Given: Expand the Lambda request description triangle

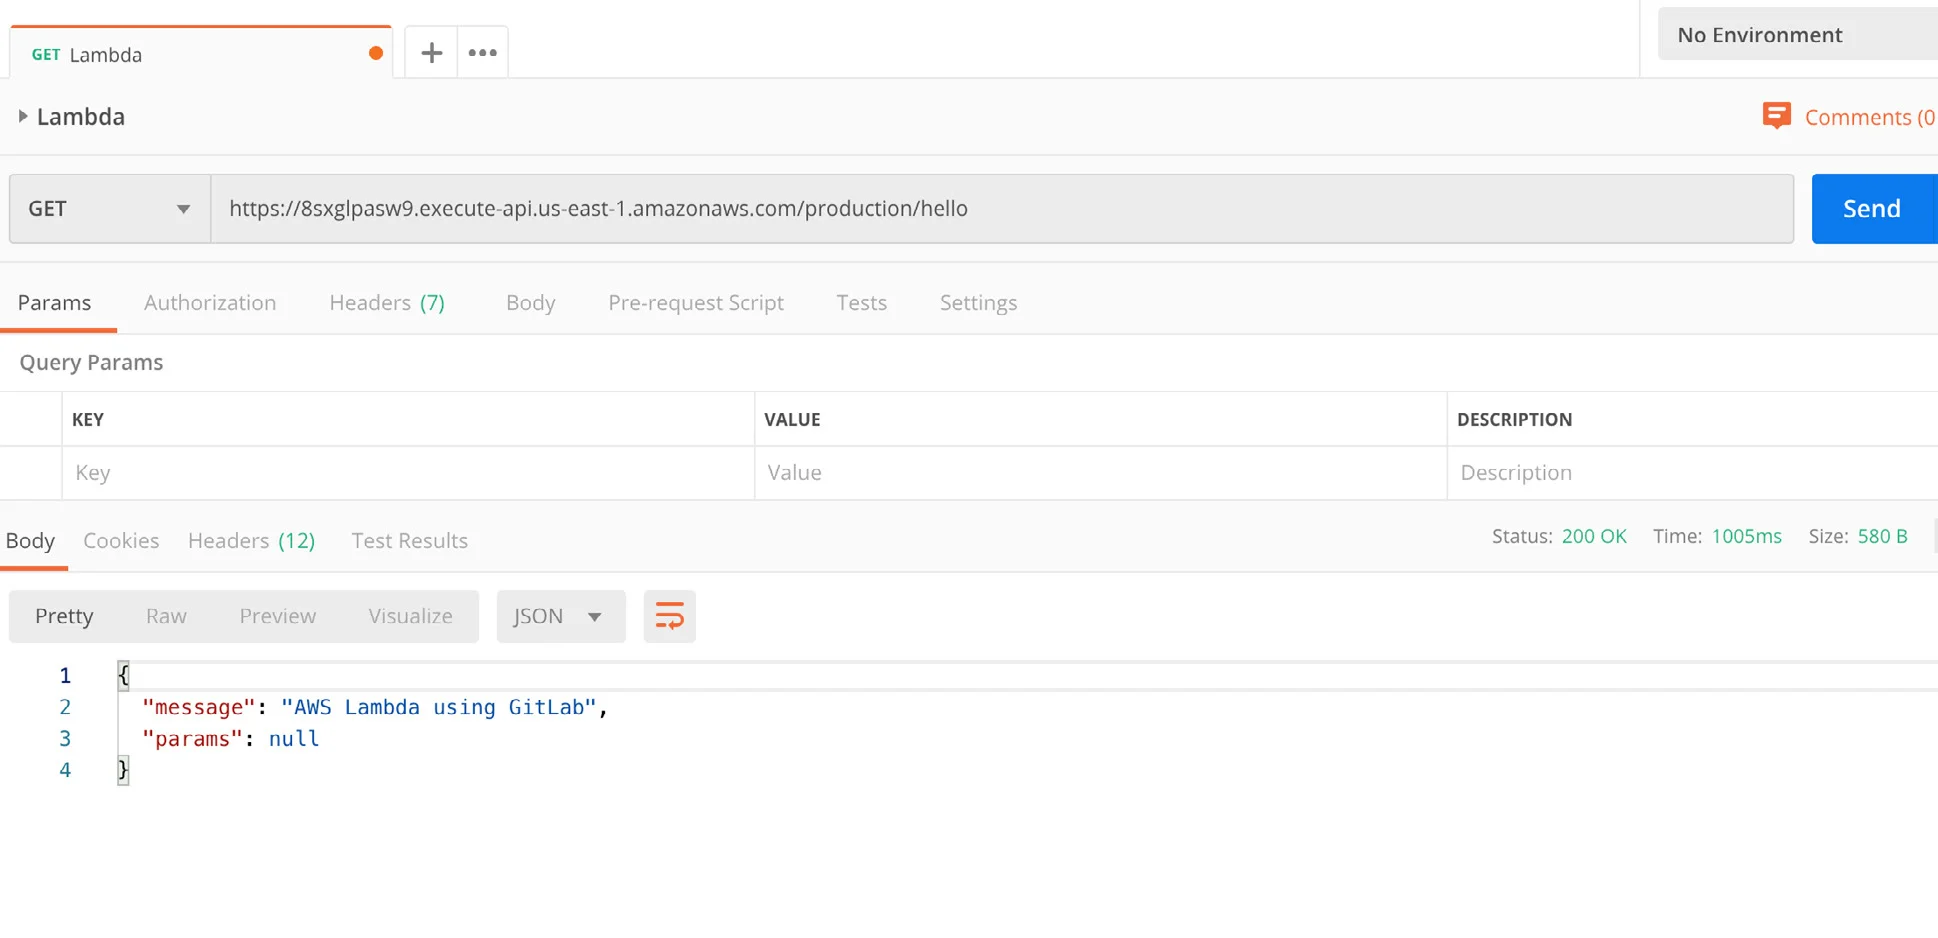Looking at the screenshot, I should click(23, 116).
